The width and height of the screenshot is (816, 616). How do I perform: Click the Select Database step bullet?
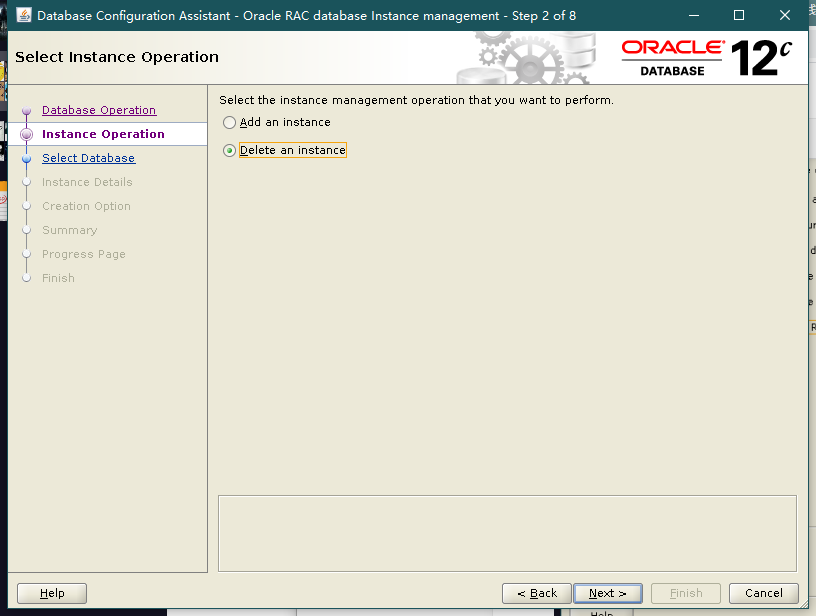[27, 159]
